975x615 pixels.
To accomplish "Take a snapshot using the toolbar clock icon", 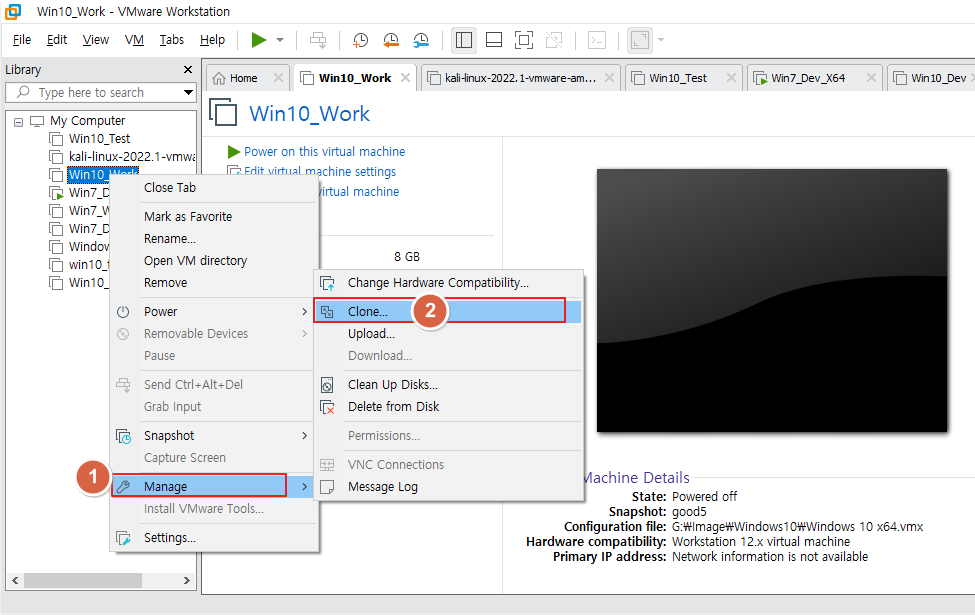I will (360, 40).
